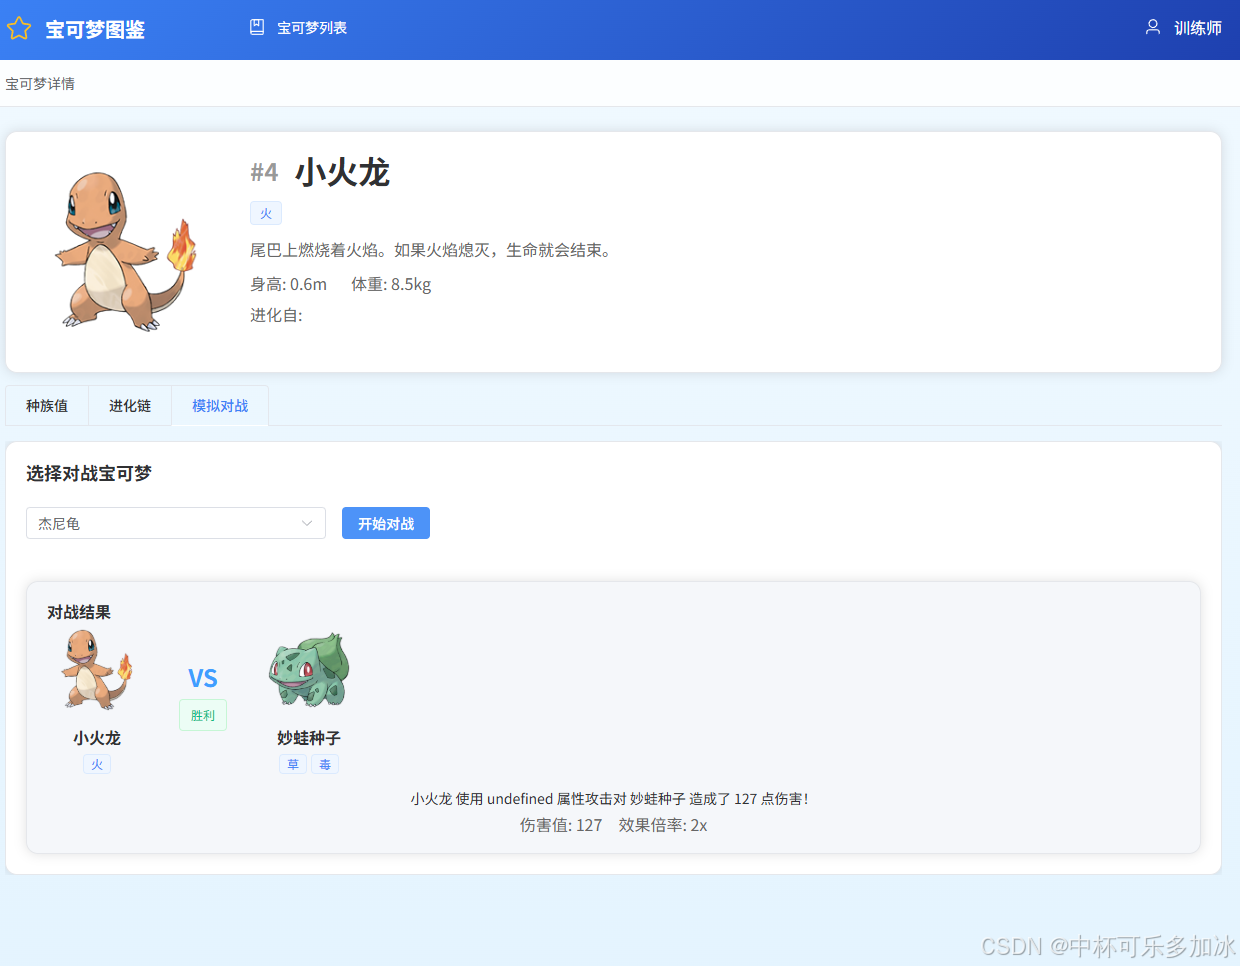This screenshot has height=966, width=1240.
Task: Click the 妙蛙种子 battle sprite
Action: click(309, 670)
